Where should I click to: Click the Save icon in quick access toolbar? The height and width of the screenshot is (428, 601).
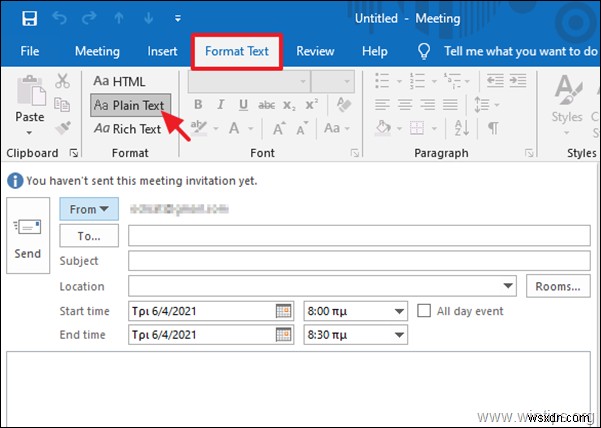pyautogui.click(x=30, y=18)
